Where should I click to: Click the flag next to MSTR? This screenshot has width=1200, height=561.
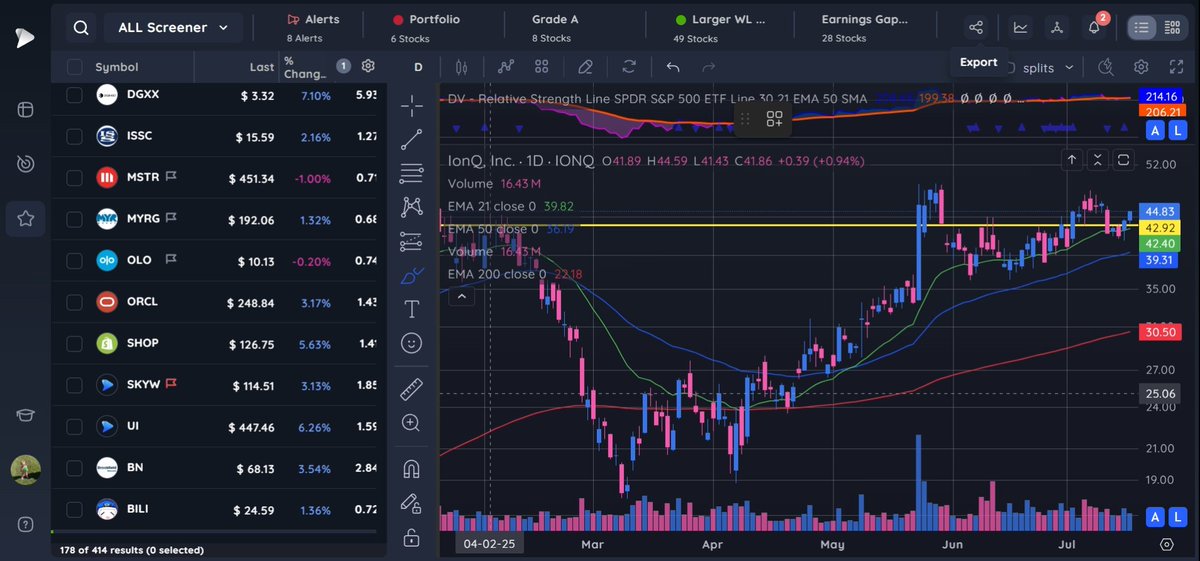click(x=170, y=178)
